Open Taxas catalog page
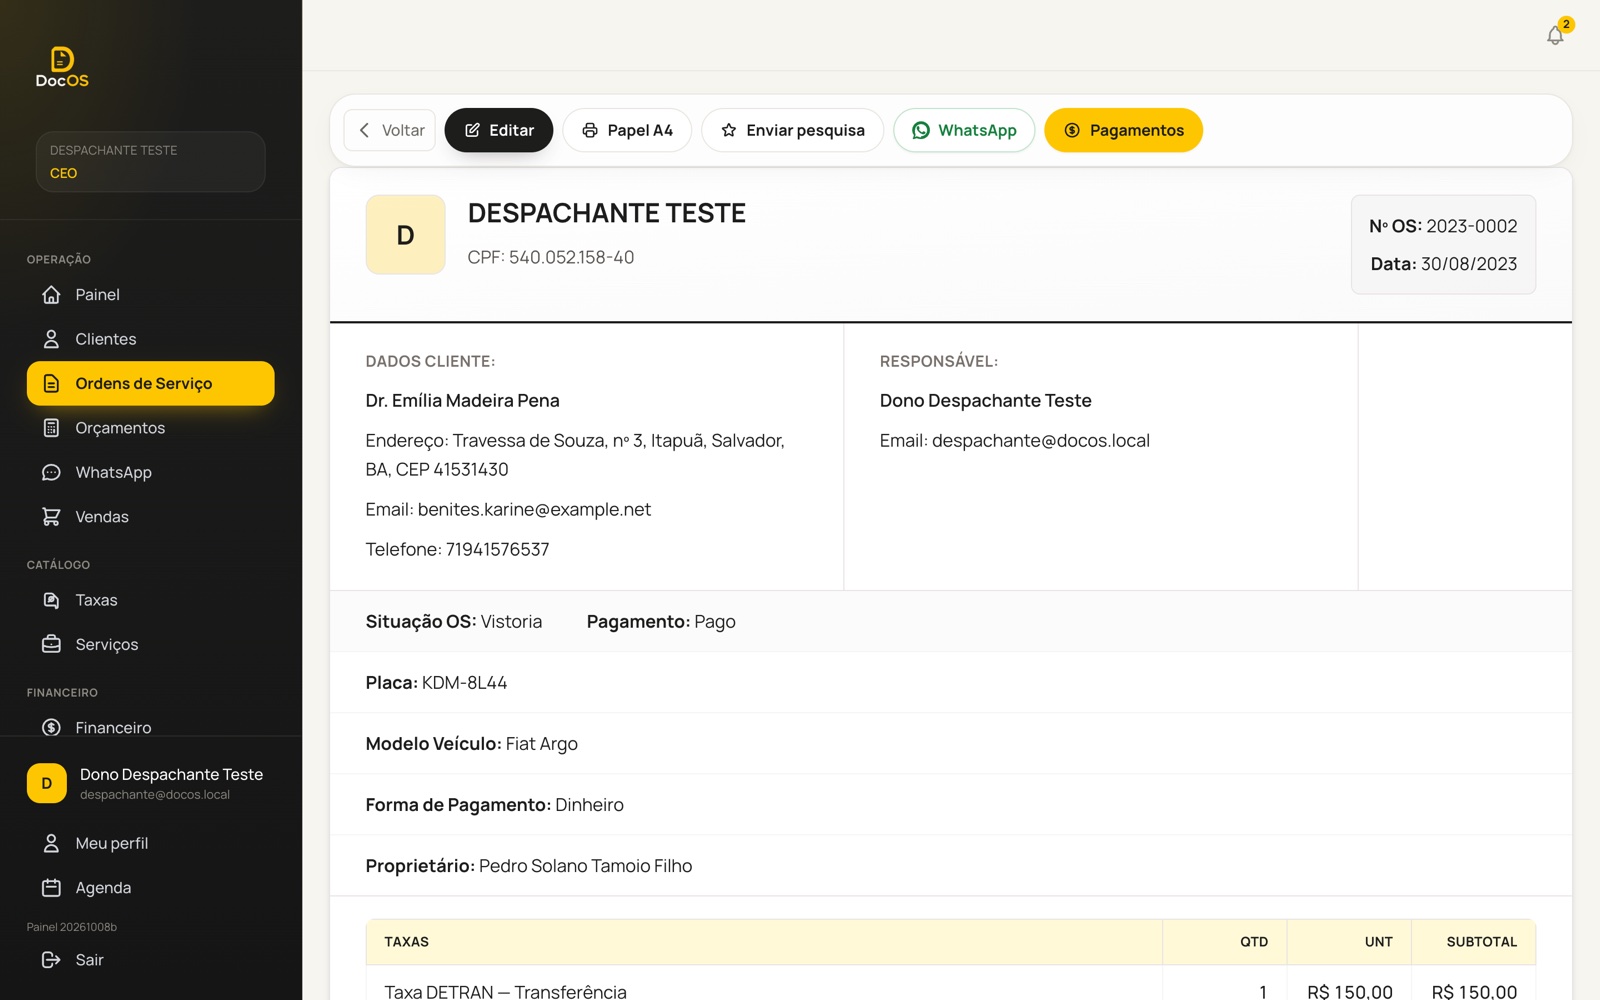The image size is (1600, 1000). 151,600
